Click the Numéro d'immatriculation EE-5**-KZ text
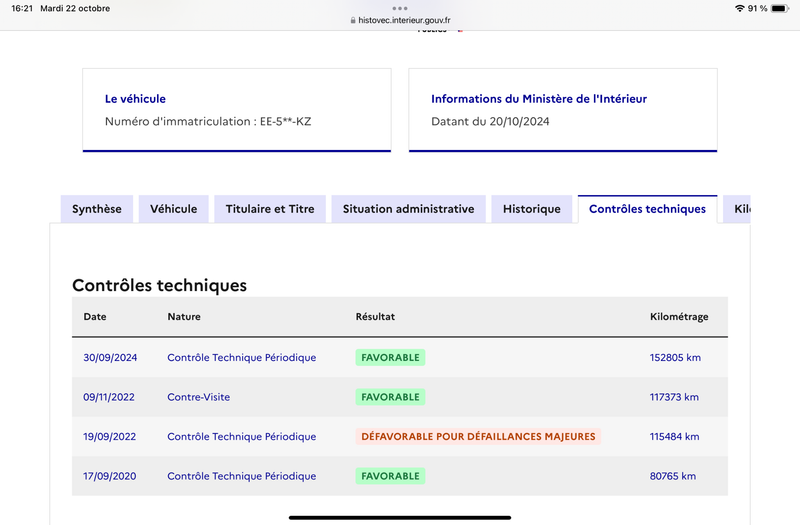 point(208,121)
